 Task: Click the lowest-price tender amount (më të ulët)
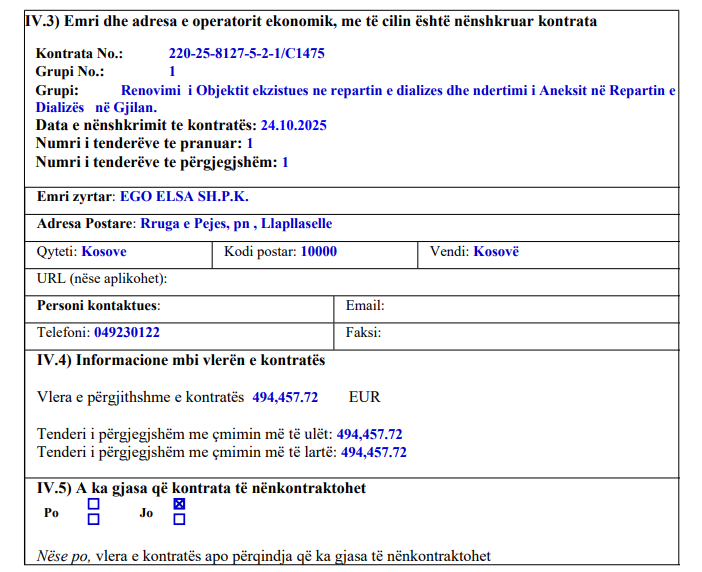pyautogui.click(x=369, y=435)
